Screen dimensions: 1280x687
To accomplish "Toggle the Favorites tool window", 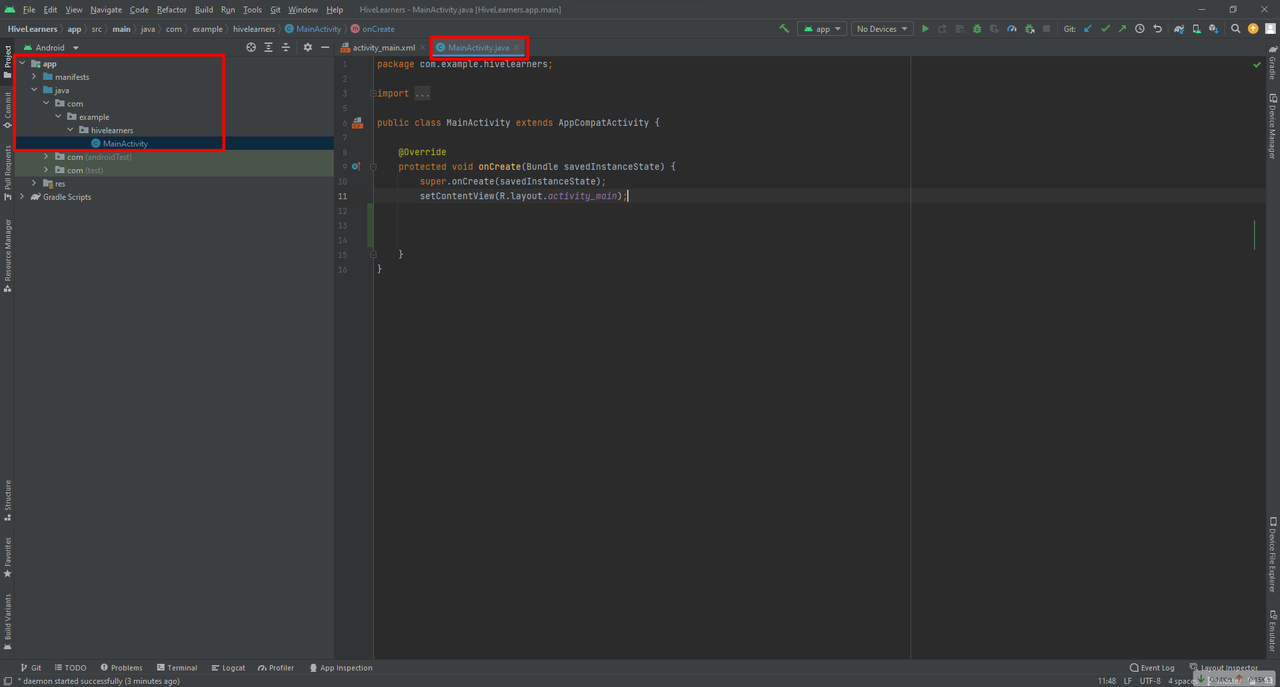I will 7,558.
